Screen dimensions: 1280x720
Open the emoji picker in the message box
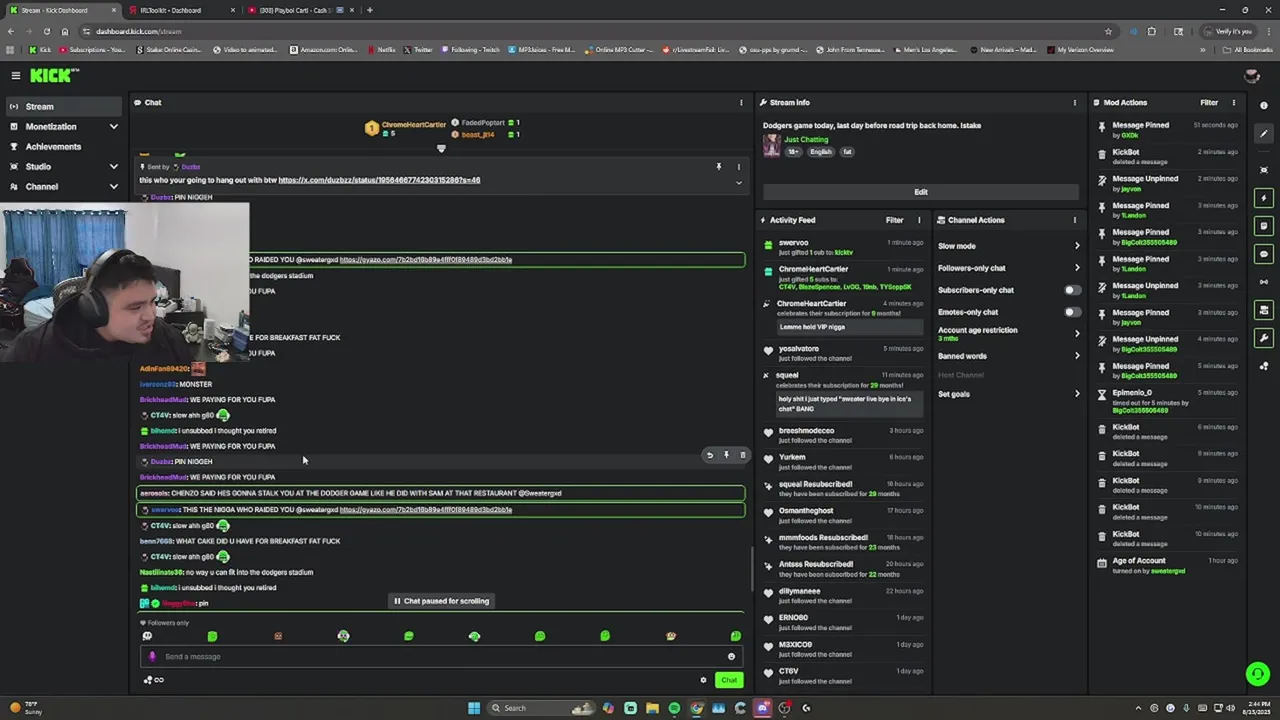coord(731,657)
